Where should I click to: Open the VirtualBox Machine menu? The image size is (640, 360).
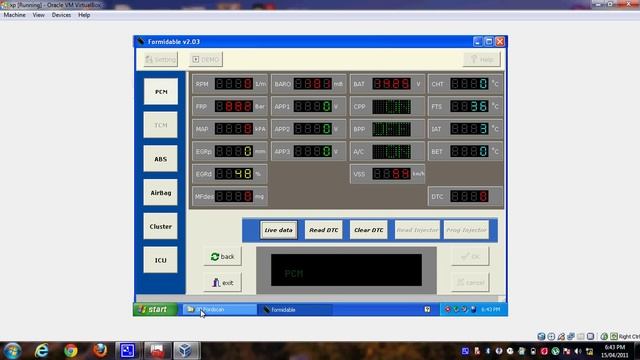(x=14, y=15)
